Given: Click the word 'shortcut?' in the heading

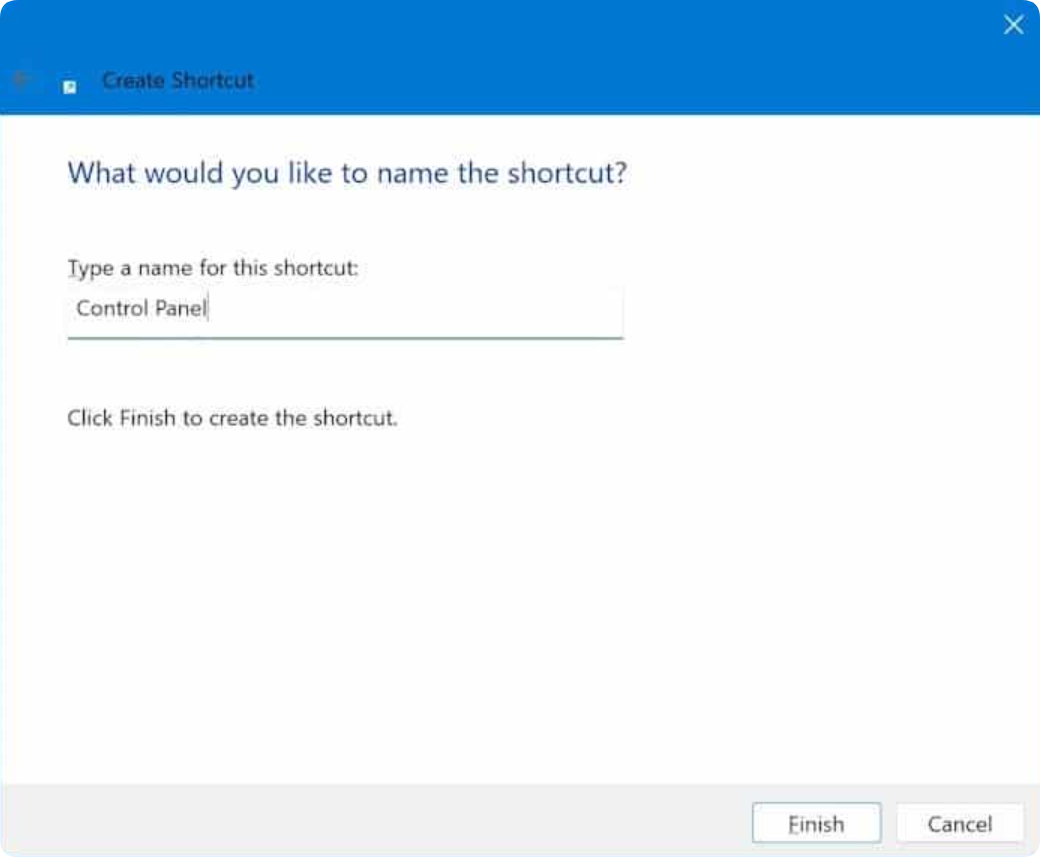Looking at the screenshot, I should point(567,173).
